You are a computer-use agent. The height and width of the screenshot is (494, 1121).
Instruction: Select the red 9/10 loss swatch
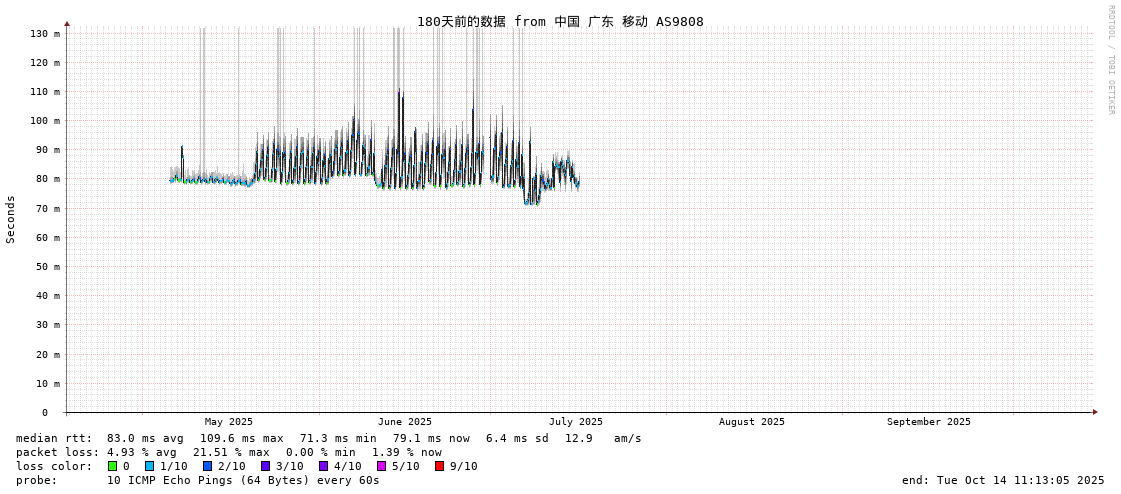pos(439,466)
